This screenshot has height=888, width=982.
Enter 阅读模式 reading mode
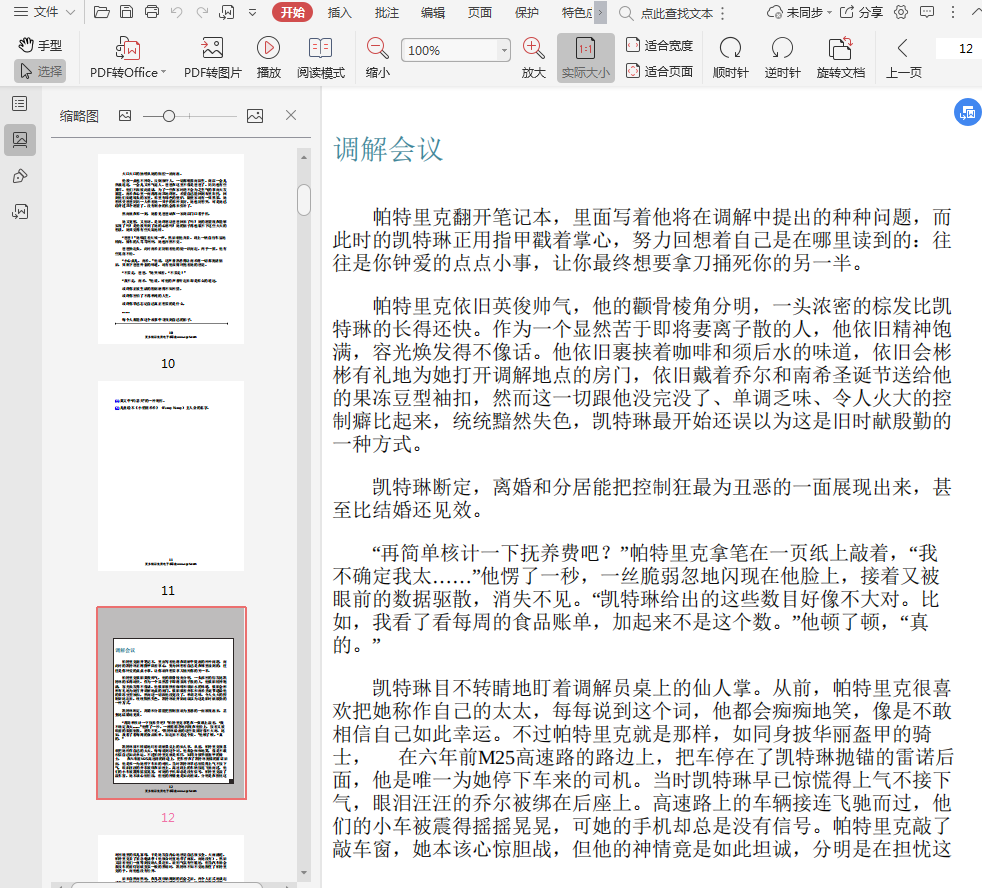tap(320, 48)
